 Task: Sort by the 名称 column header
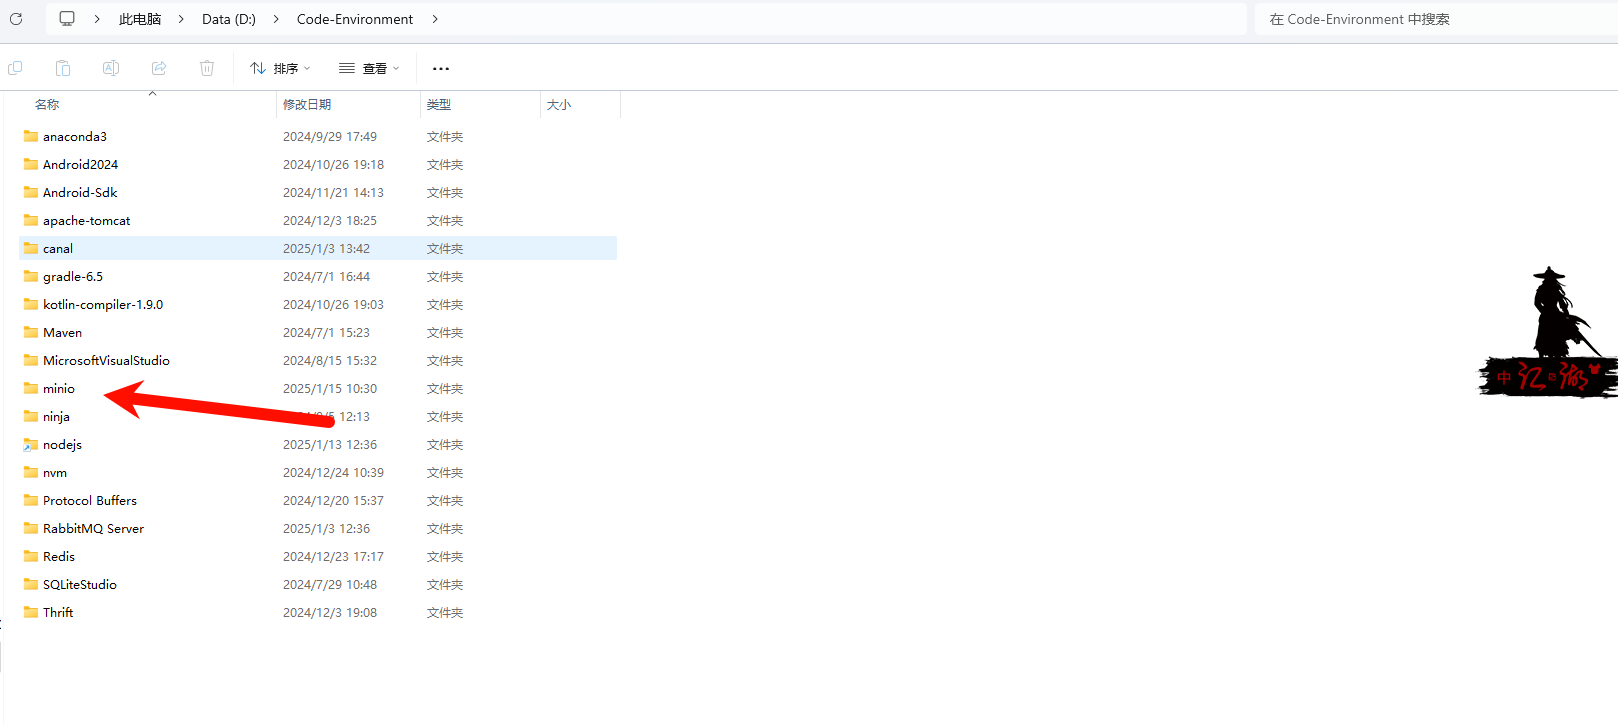pos(47,105)
